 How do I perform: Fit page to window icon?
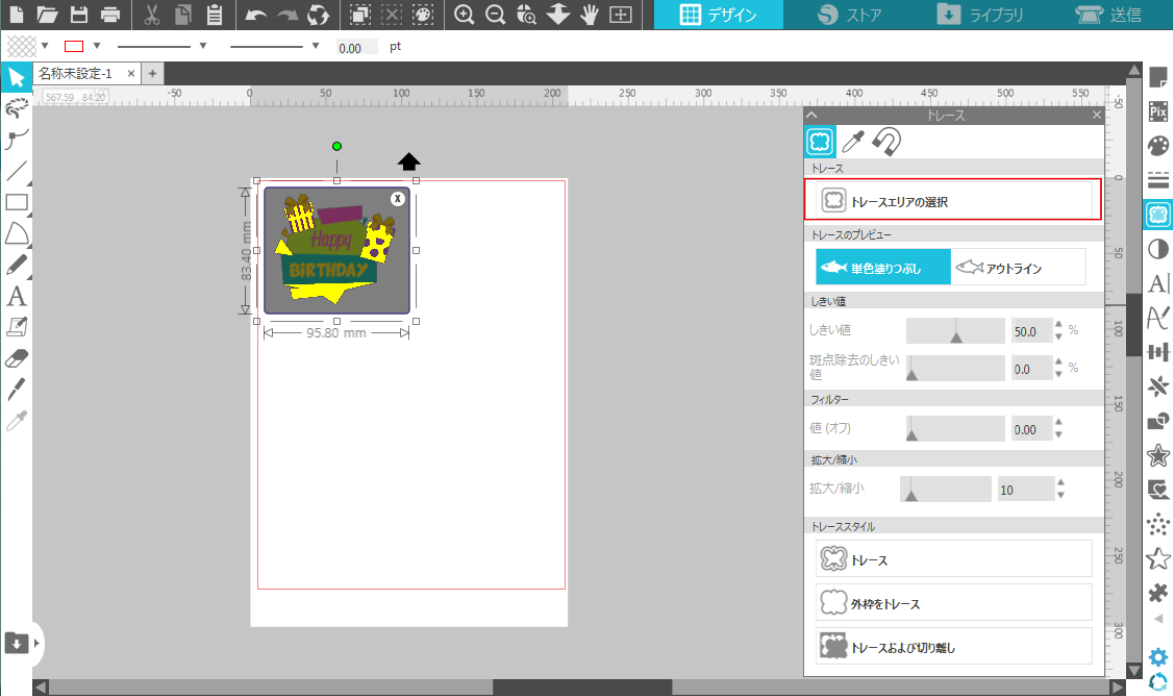620,14
